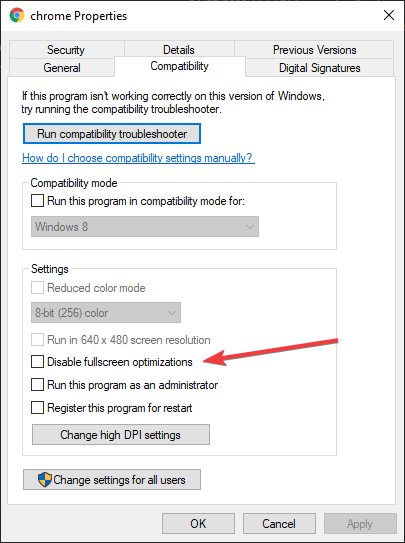Open the Details tab
405x543 pixels.
[179, 50]
